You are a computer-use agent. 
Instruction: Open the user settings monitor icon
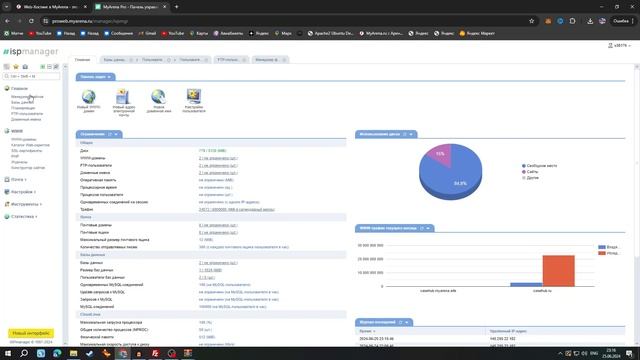point(194,96)
